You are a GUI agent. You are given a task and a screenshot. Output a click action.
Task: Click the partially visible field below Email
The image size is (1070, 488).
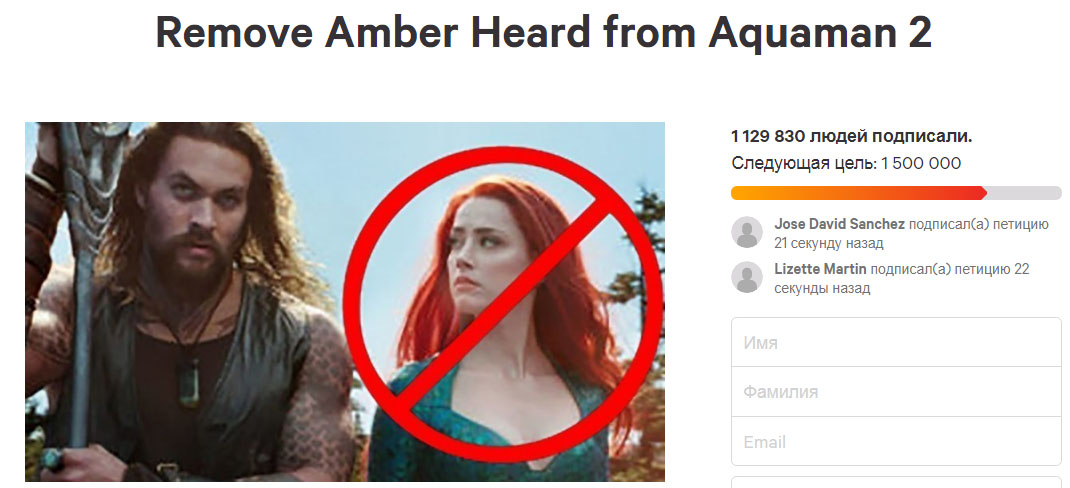[x=896, y=482]
